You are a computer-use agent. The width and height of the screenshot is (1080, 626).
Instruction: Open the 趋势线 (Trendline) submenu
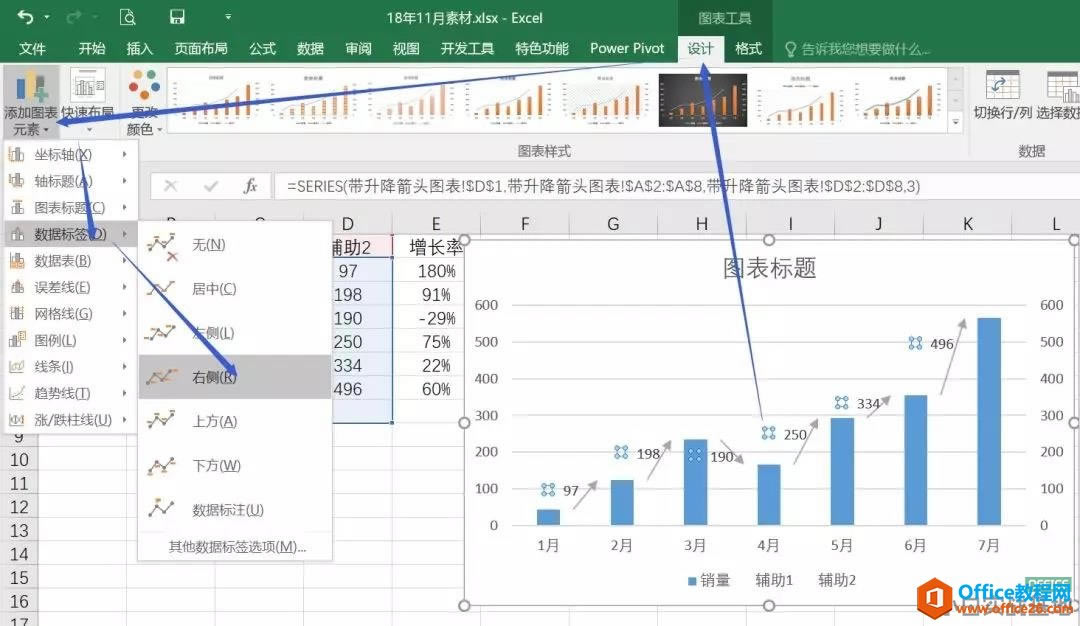pos(67,393)
